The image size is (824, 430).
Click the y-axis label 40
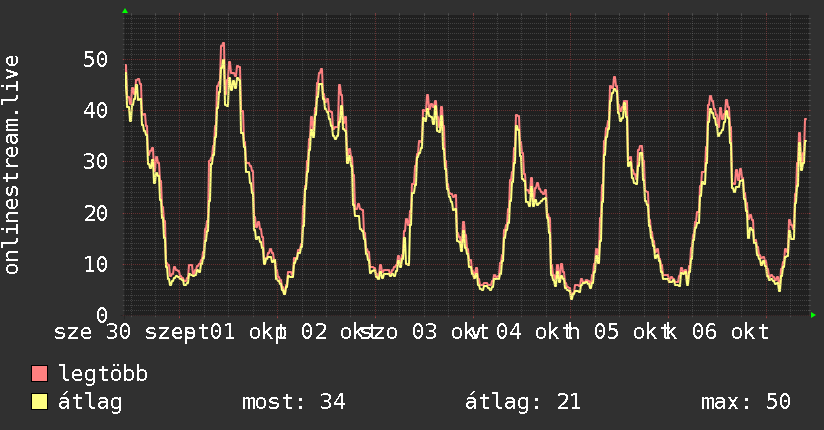(x=95, y=111)
